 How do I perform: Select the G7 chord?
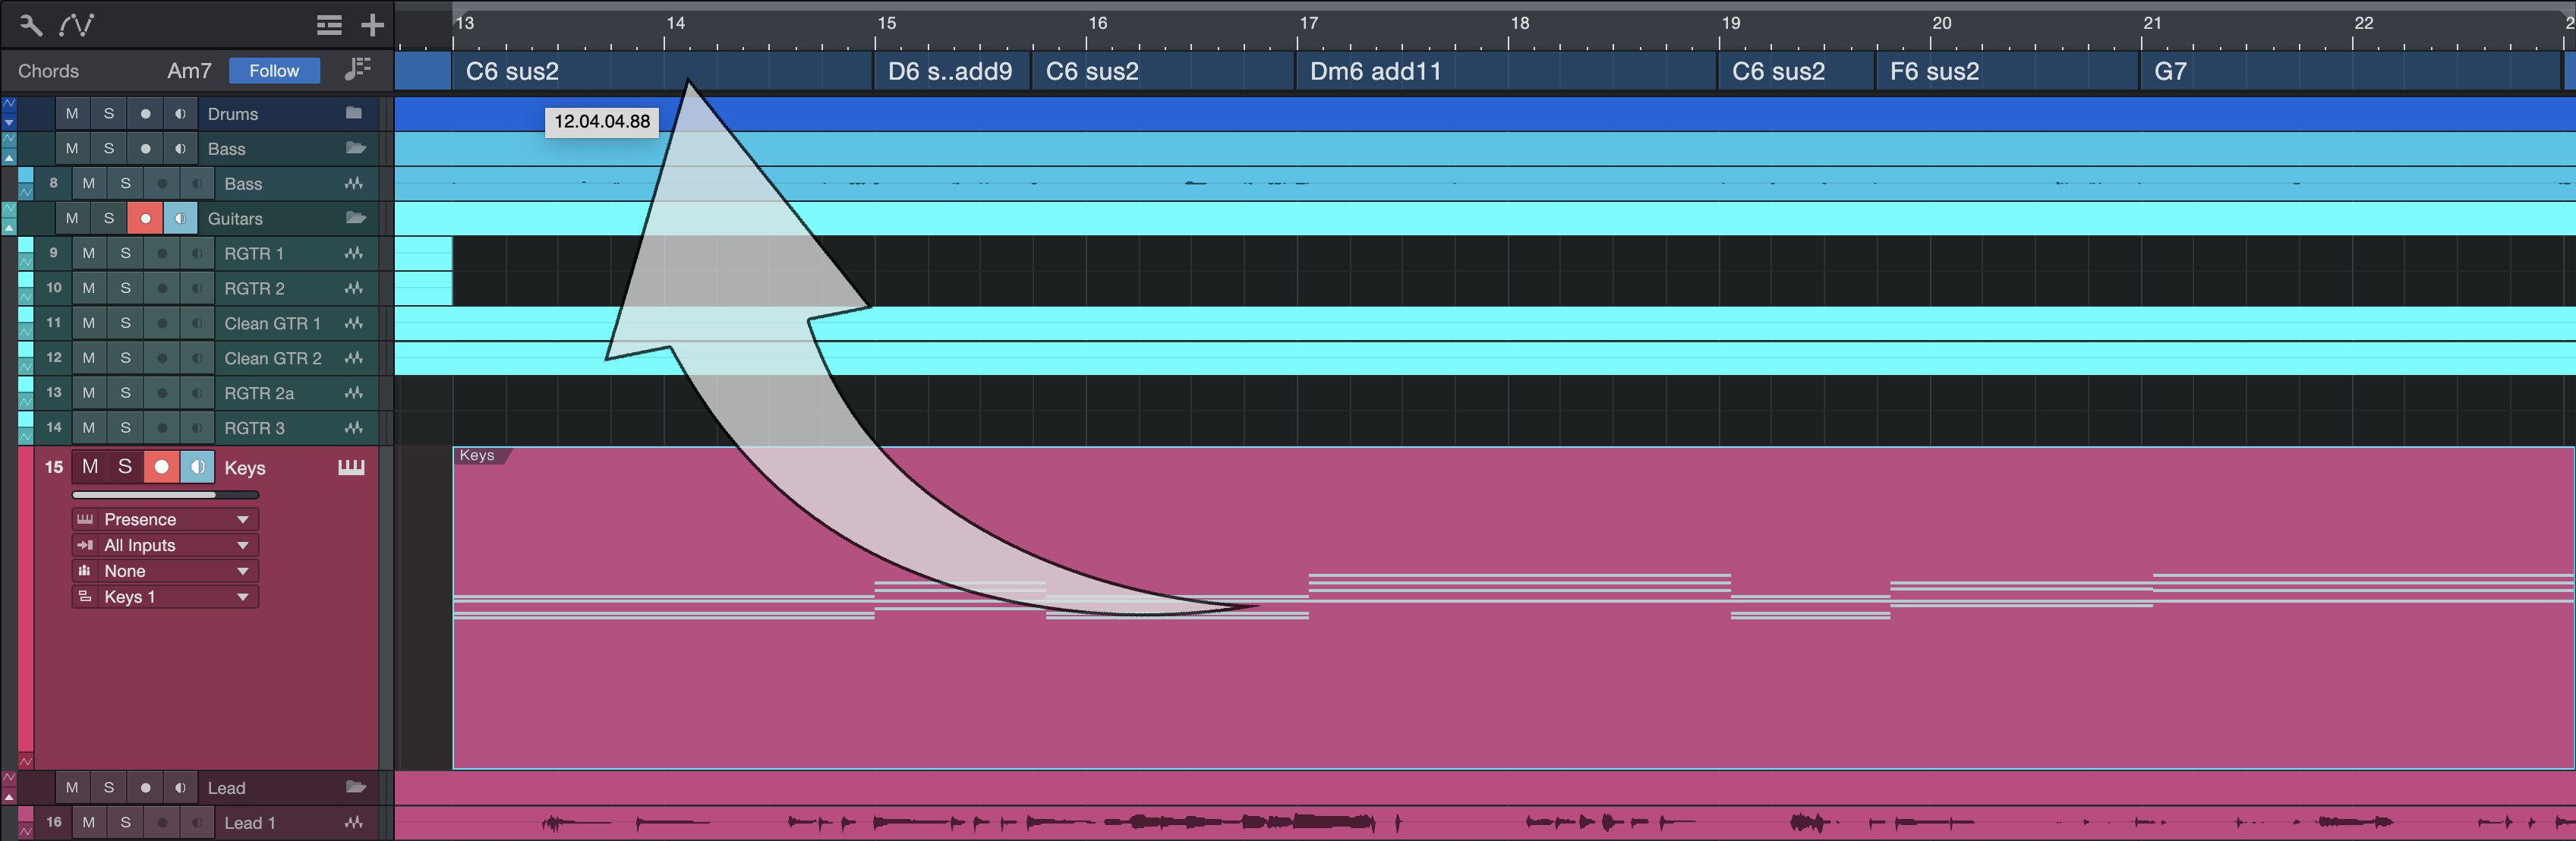coord(2351,71)
